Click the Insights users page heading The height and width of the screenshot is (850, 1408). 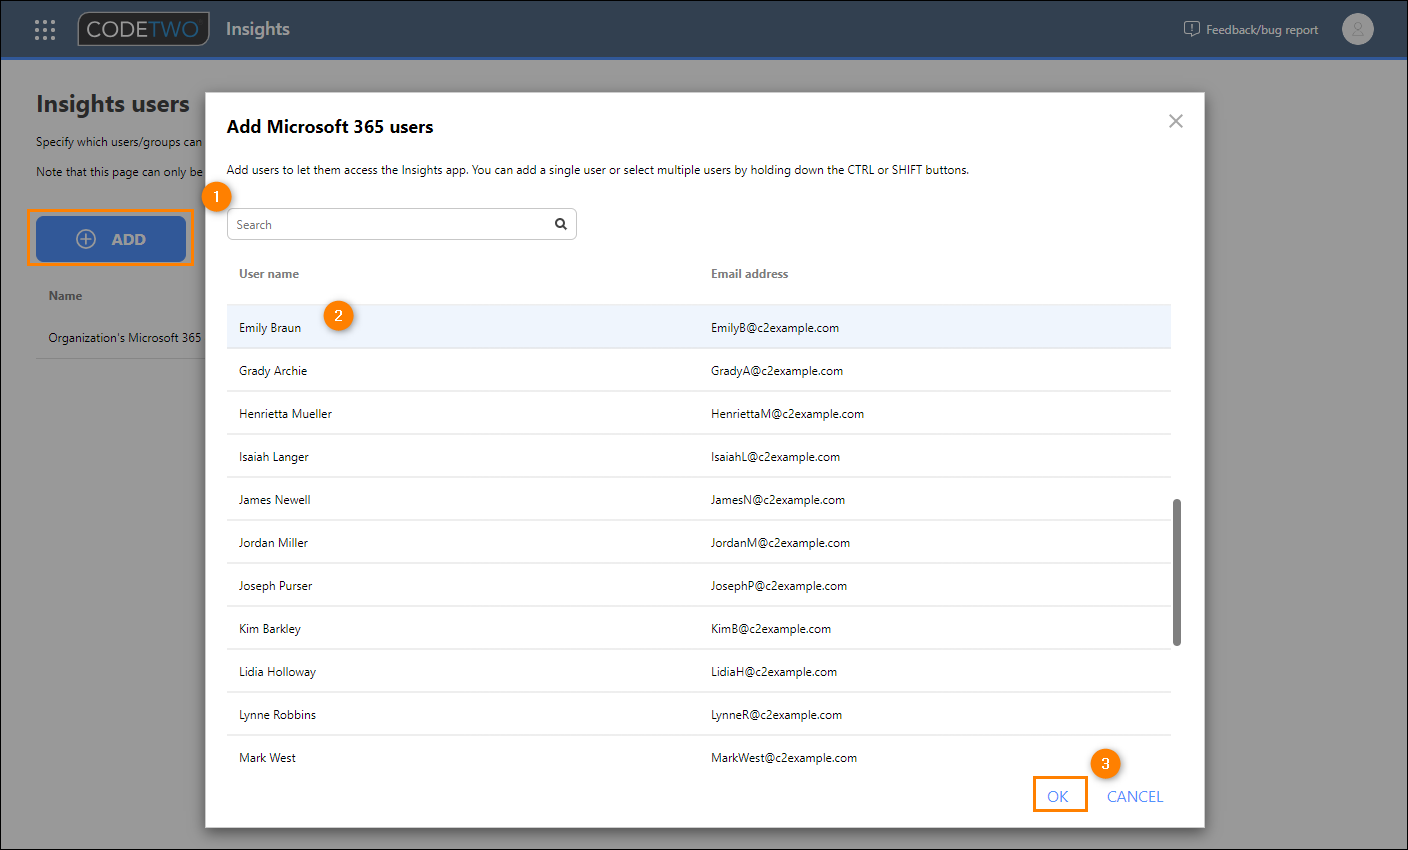coord(113,104)
